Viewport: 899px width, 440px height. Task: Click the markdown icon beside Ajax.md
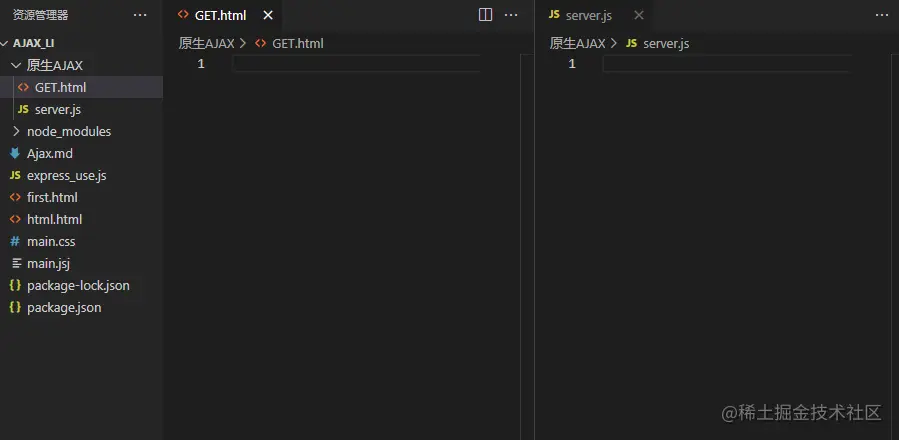coord(15,153)
